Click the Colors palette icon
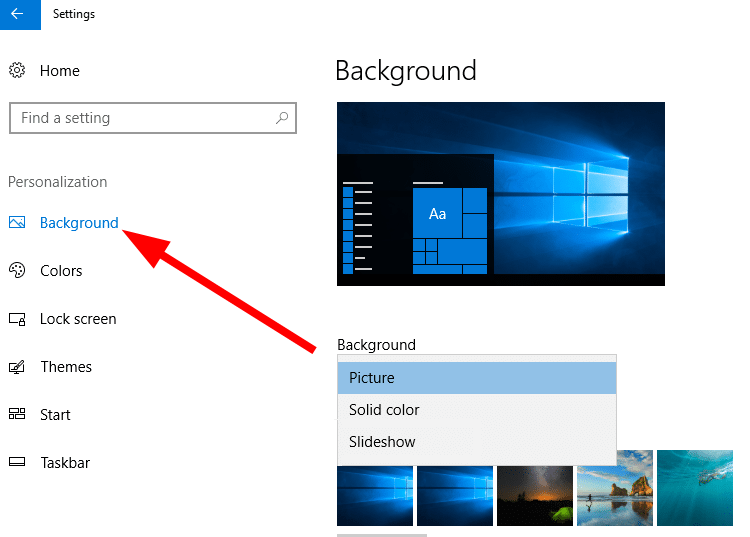The image size is (750, 537). click(x=17, y=270)
